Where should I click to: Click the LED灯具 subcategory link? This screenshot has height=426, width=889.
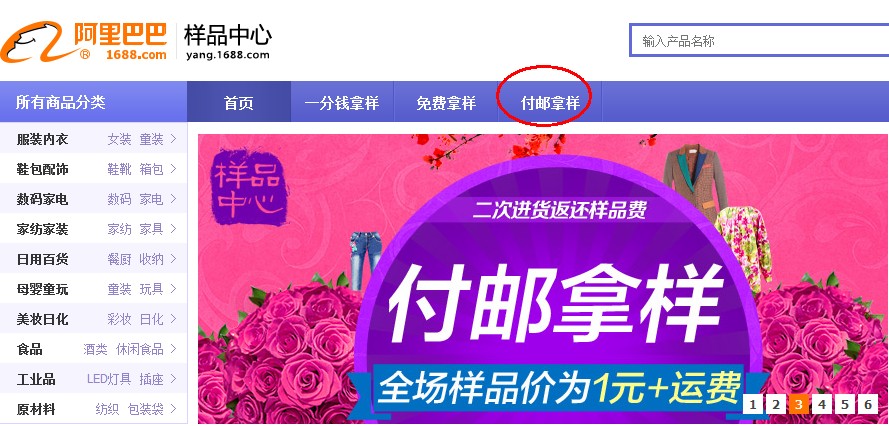[109, 379]
